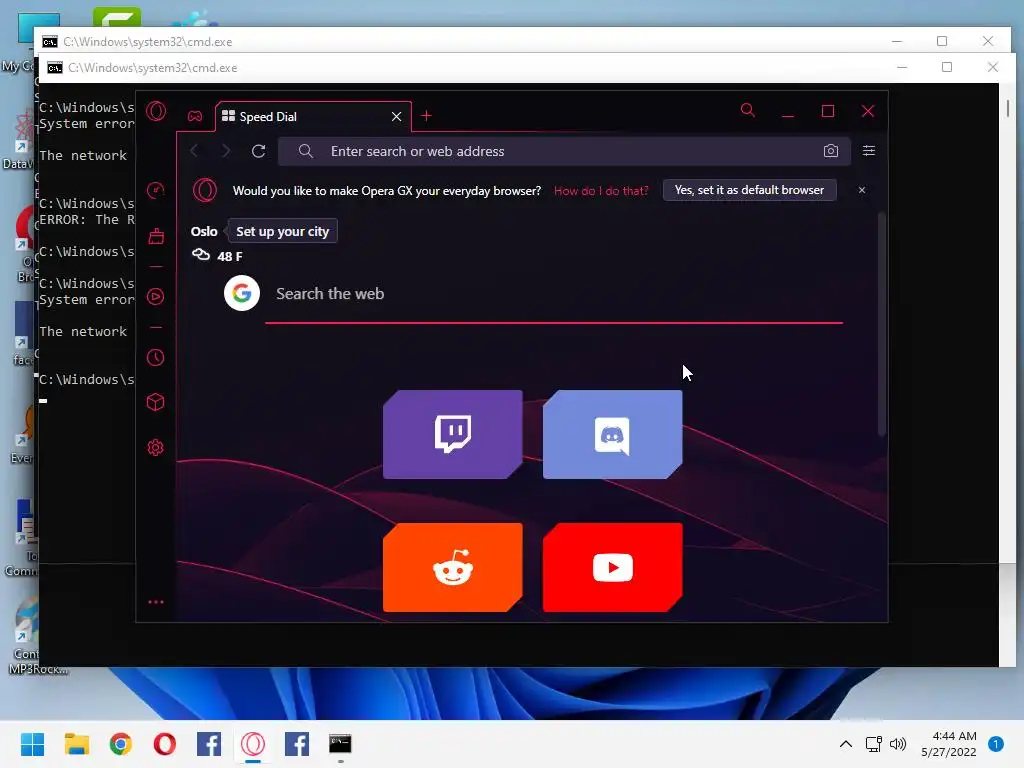Image resolution: width=1024 pixels, height=768 pixels.
Task: Click 'Set up your city' button
Action: point(283,231)
